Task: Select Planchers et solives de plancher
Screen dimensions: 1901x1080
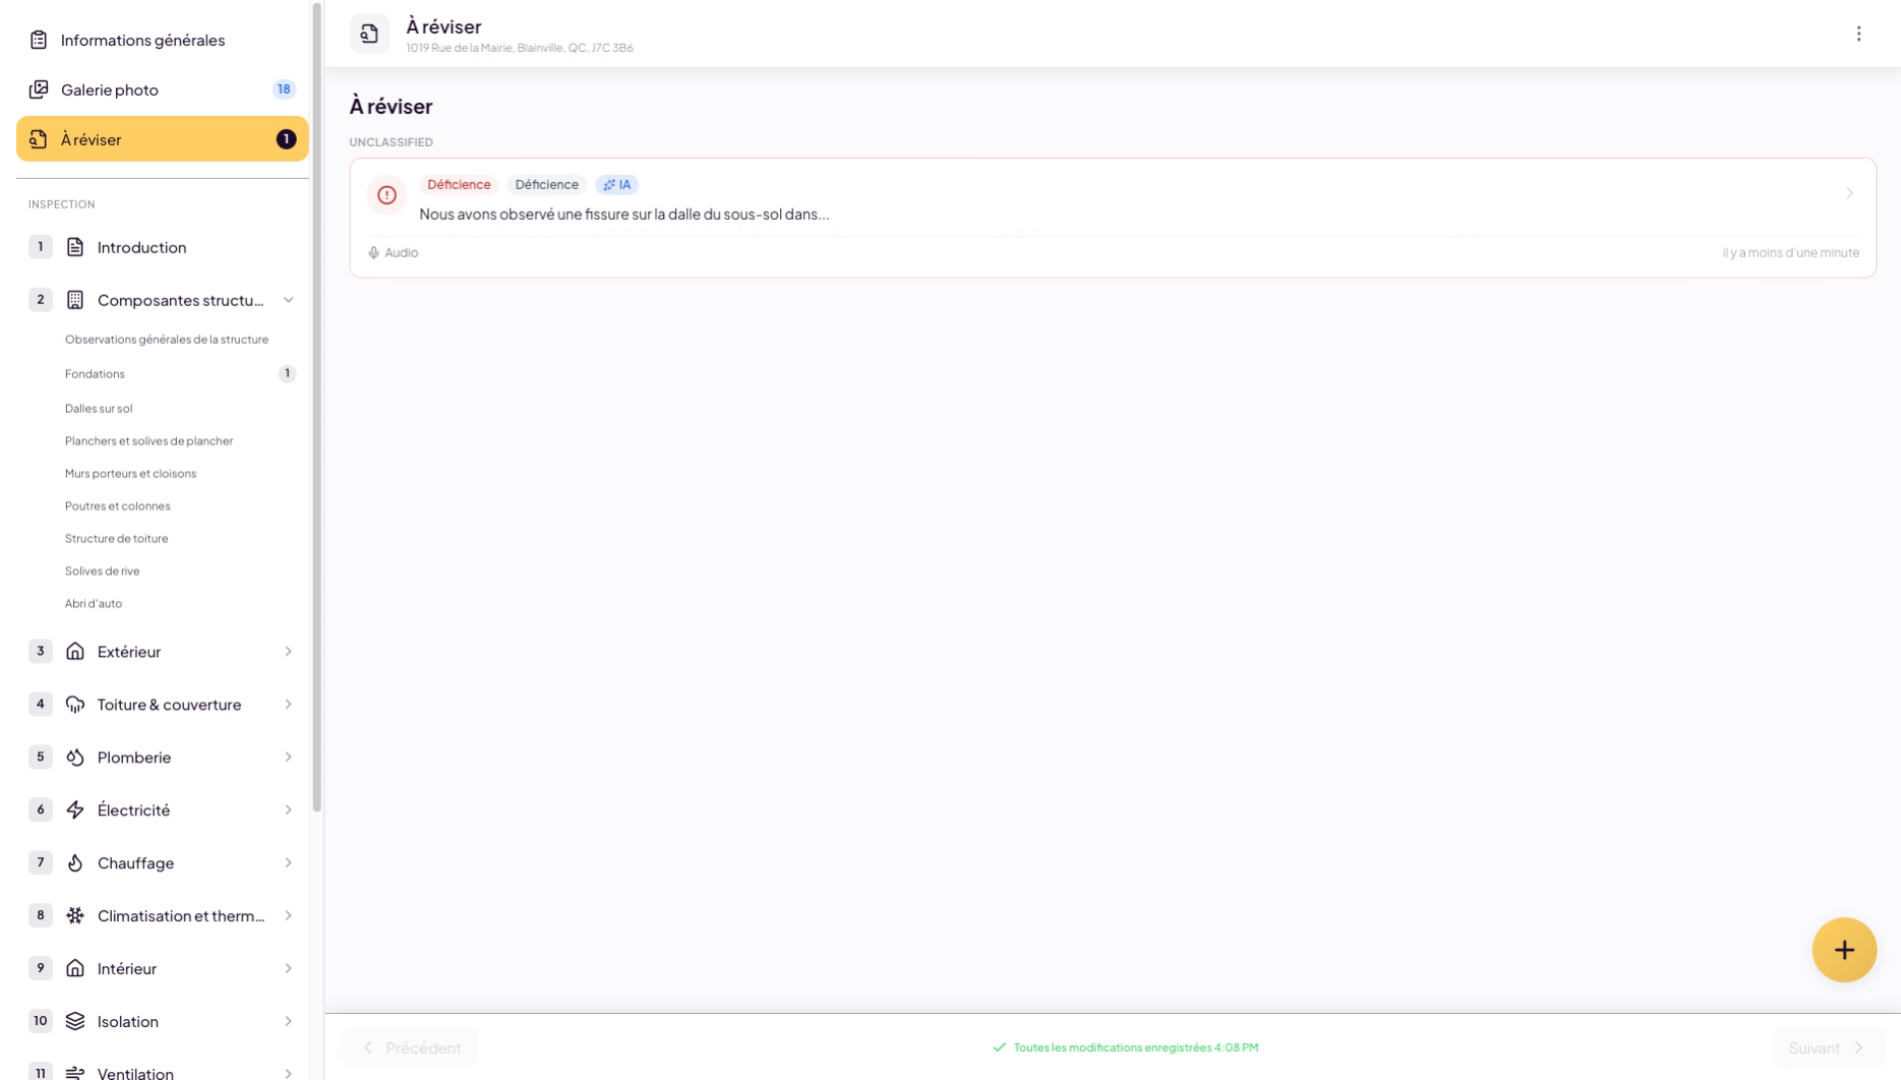Action: (x=149, y=441)
